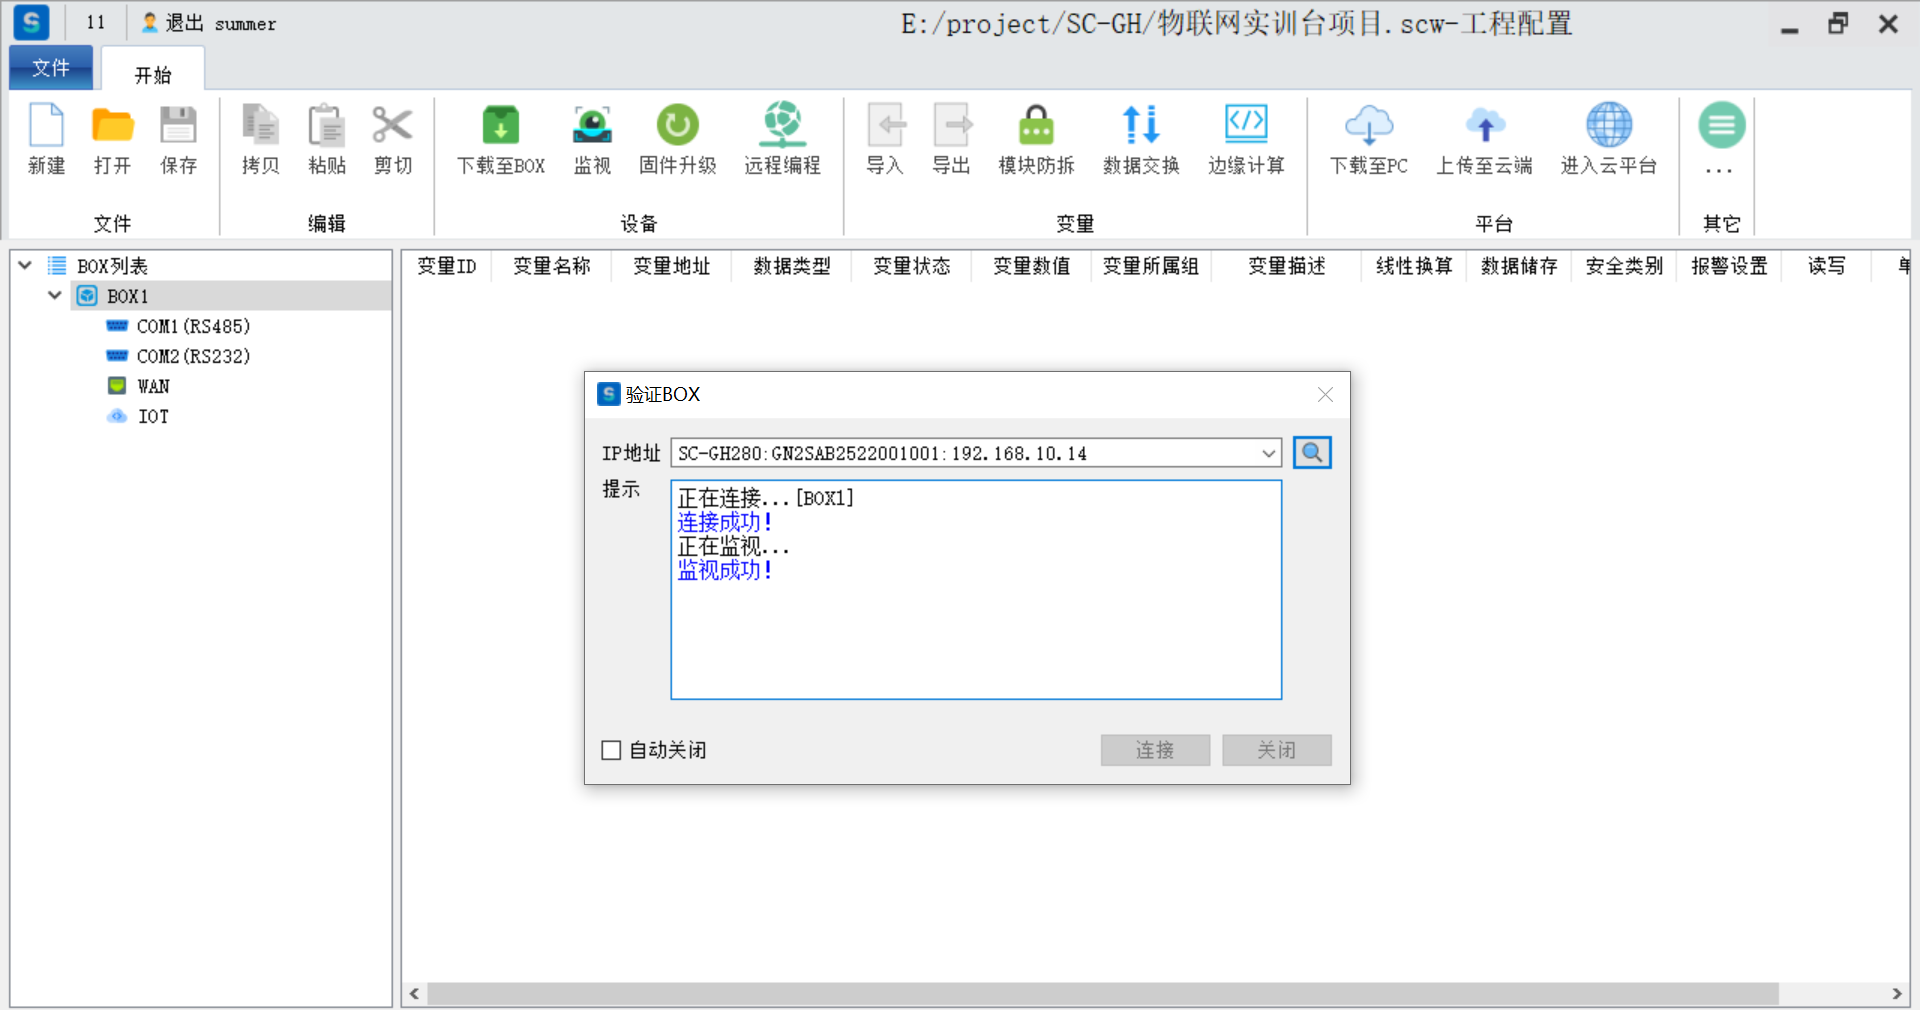The height and width of the screenshot is (1010, 1920).
Task: Click the search icon next to IP address
Action: 1312,453
